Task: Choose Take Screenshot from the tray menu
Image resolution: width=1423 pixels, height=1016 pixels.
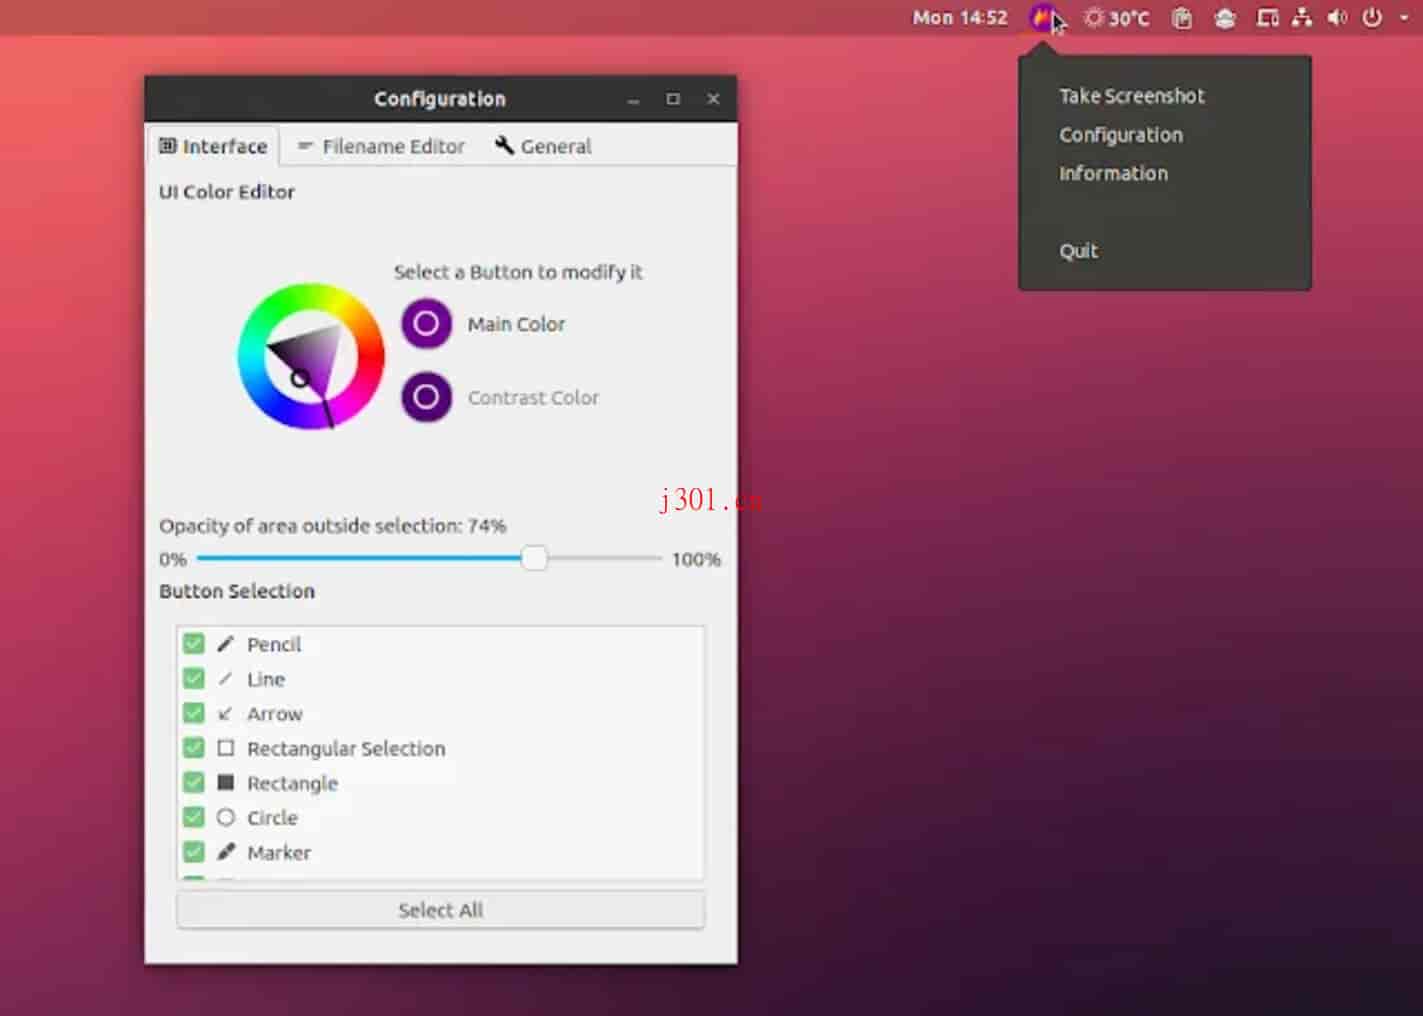Action: coord(1131,95)
